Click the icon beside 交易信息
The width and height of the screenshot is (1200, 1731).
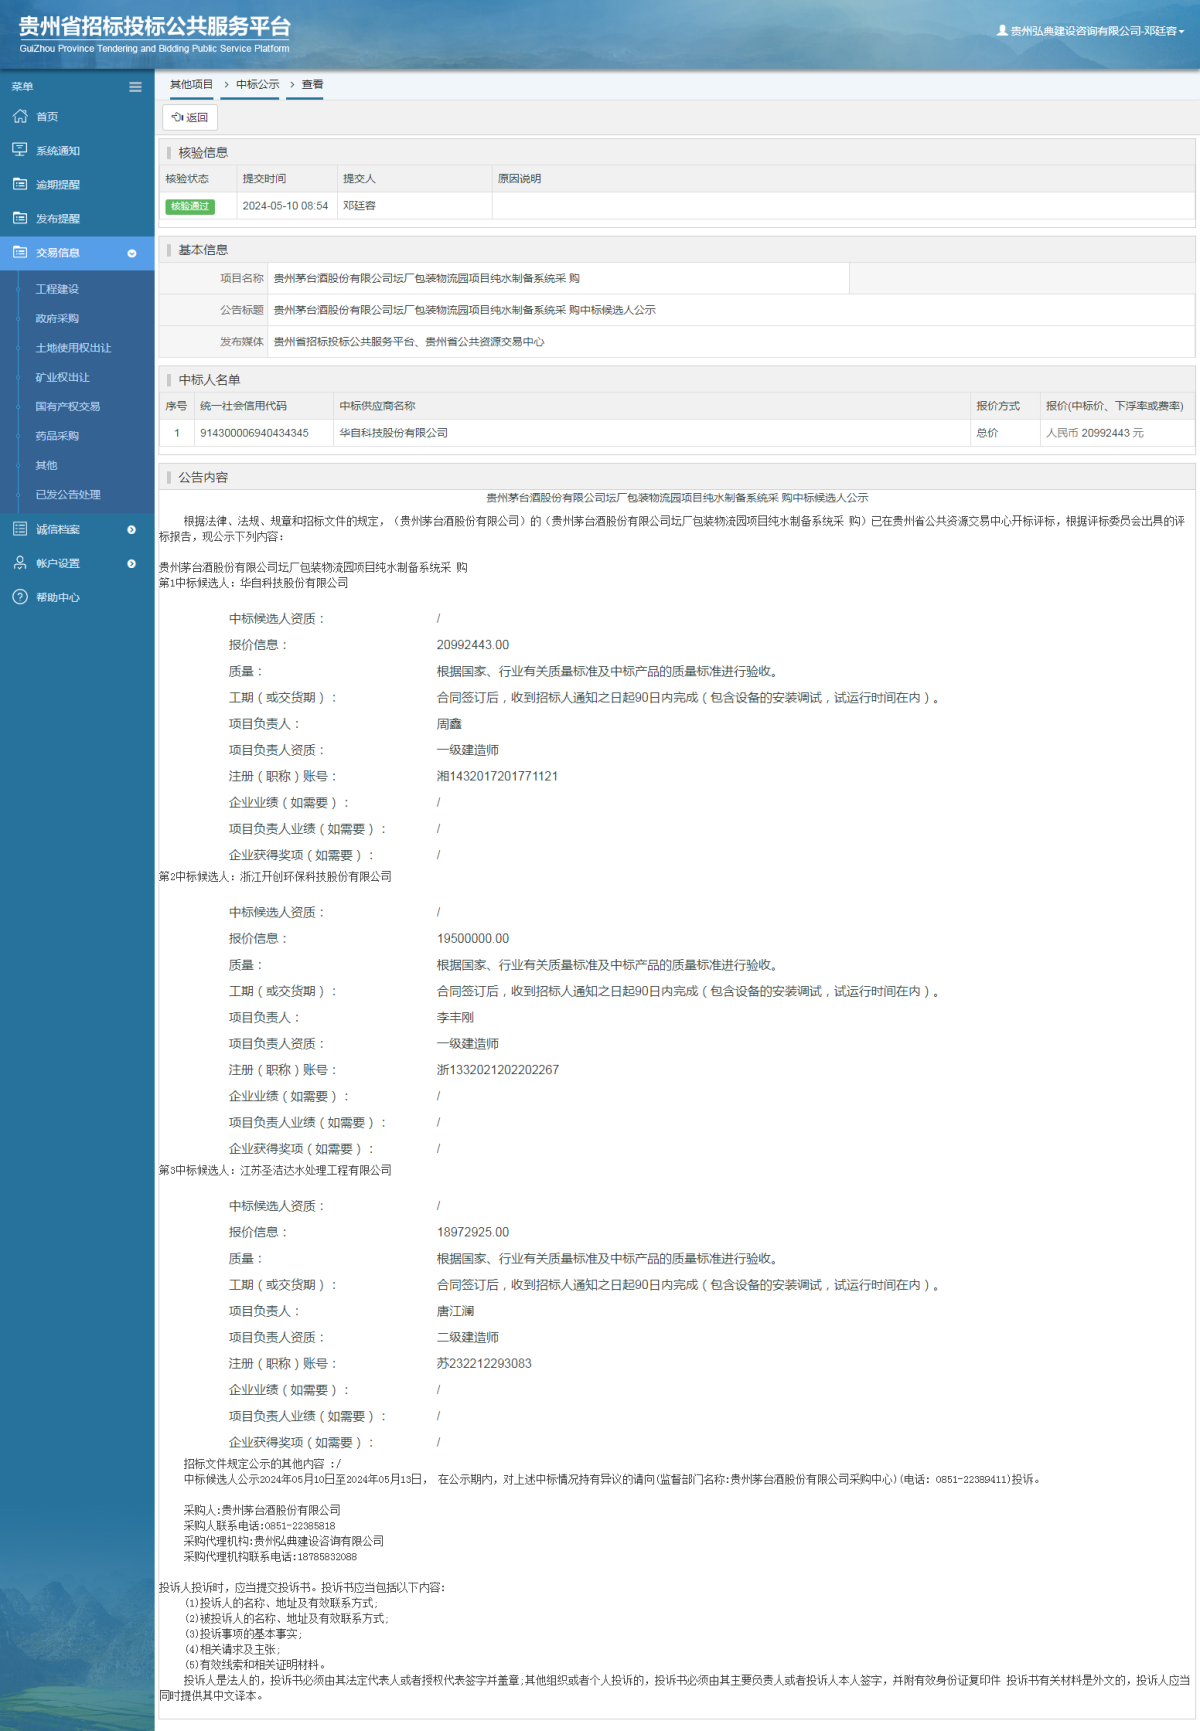coord(20,252)
